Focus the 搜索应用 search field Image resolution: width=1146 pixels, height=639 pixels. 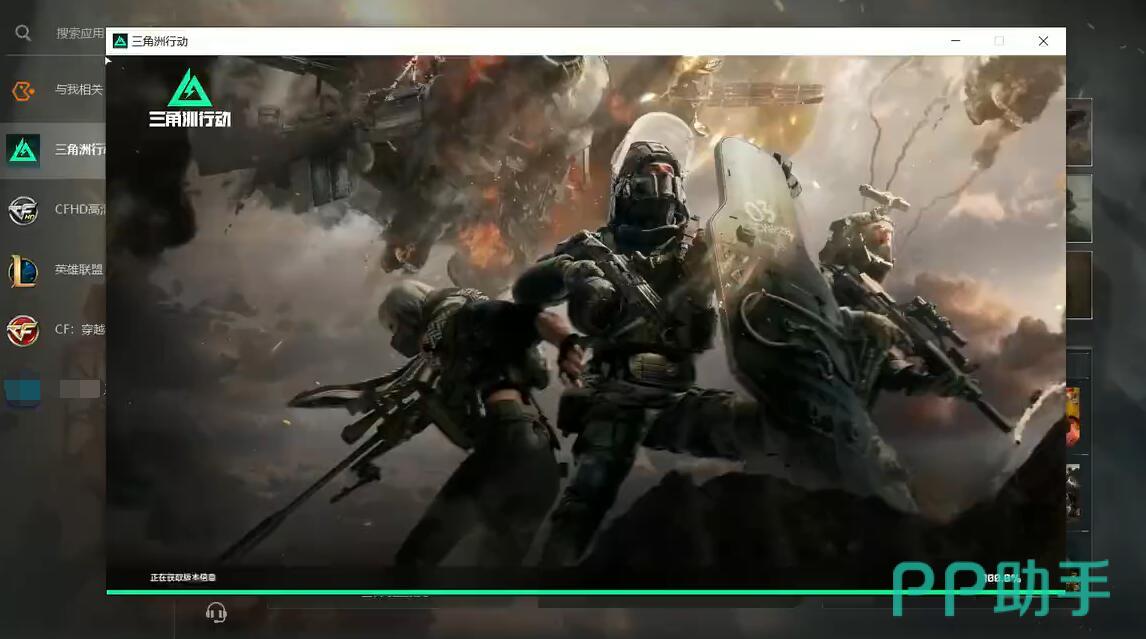(80, 33)
